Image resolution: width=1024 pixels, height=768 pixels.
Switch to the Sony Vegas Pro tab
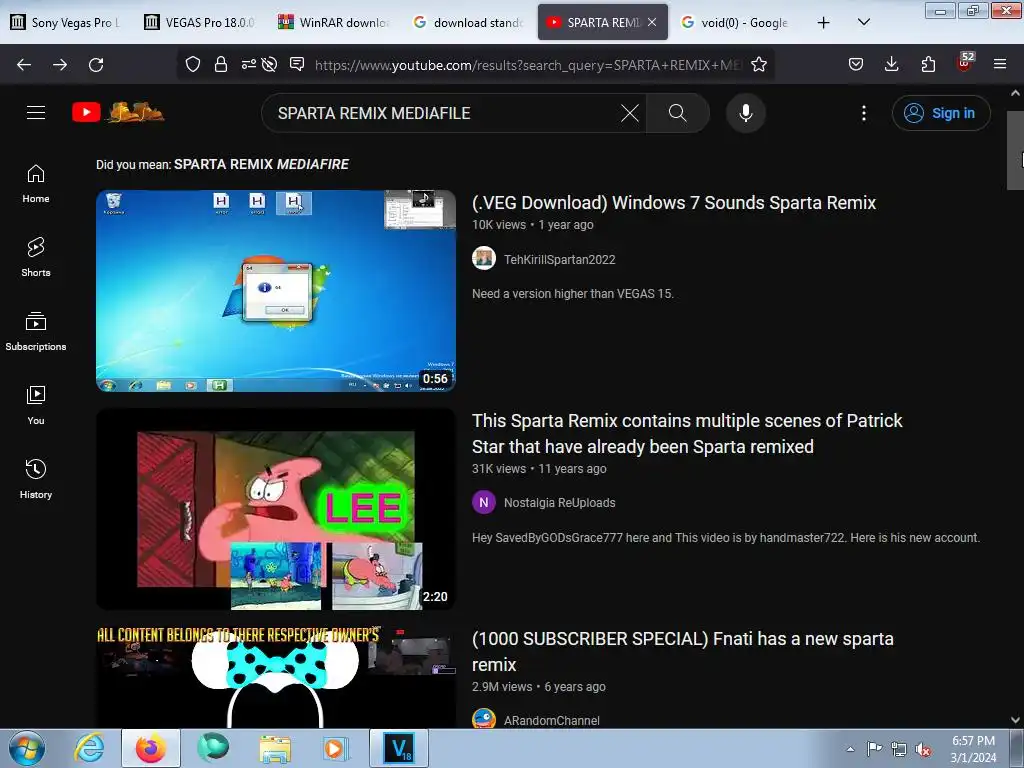pyautogui.click(x=66, y=22)
